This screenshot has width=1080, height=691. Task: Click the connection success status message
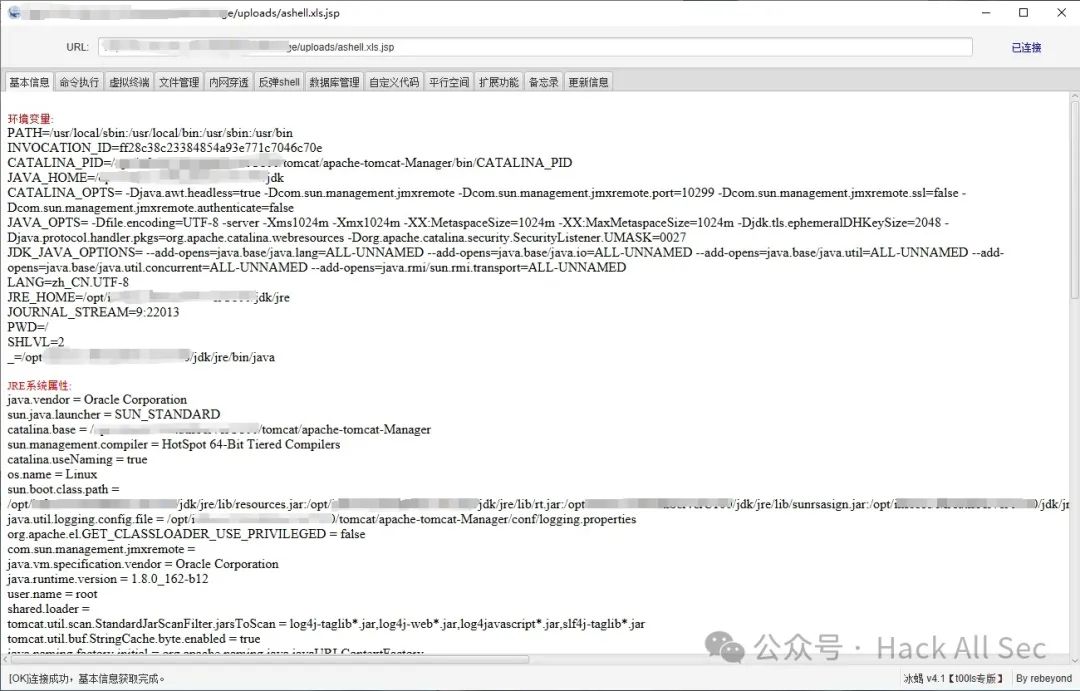87,679
